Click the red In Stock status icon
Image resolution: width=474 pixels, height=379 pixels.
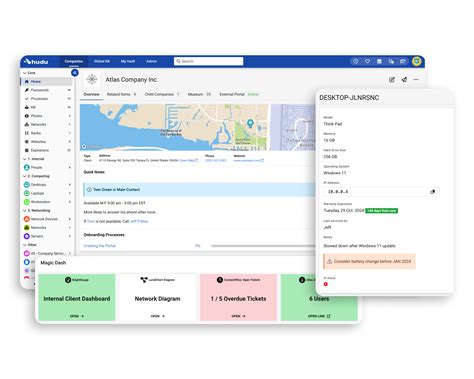(x=326, y=284)
